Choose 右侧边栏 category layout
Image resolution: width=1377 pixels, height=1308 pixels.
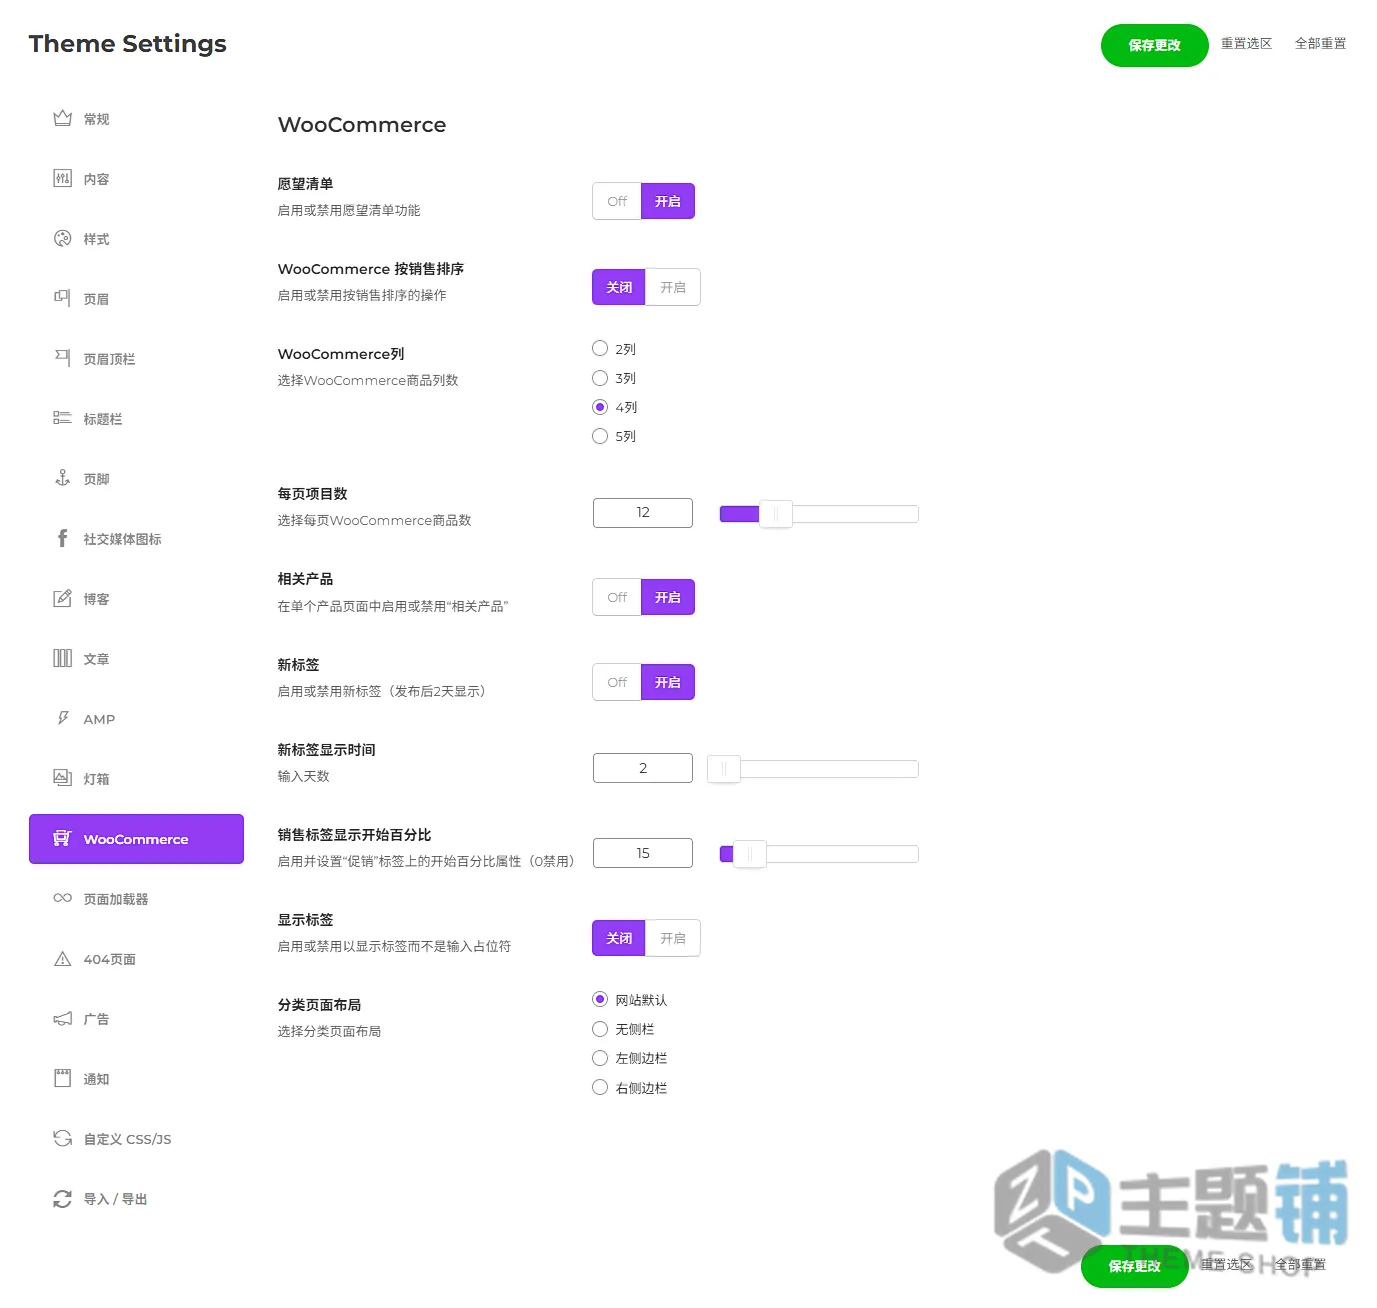(600, 1087)
